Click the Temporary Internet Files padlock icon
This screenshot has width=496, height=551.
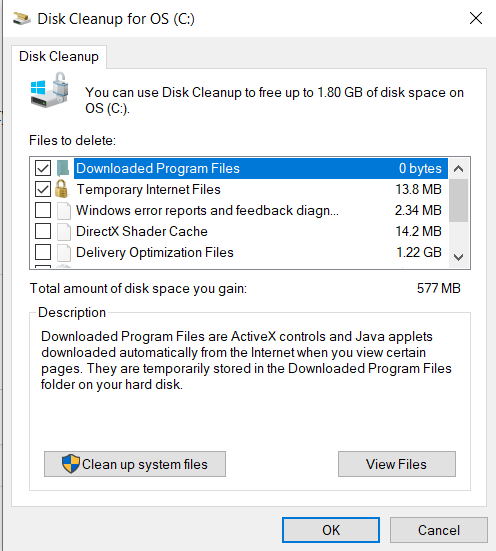pyautogui.click(x=62, y=189)
